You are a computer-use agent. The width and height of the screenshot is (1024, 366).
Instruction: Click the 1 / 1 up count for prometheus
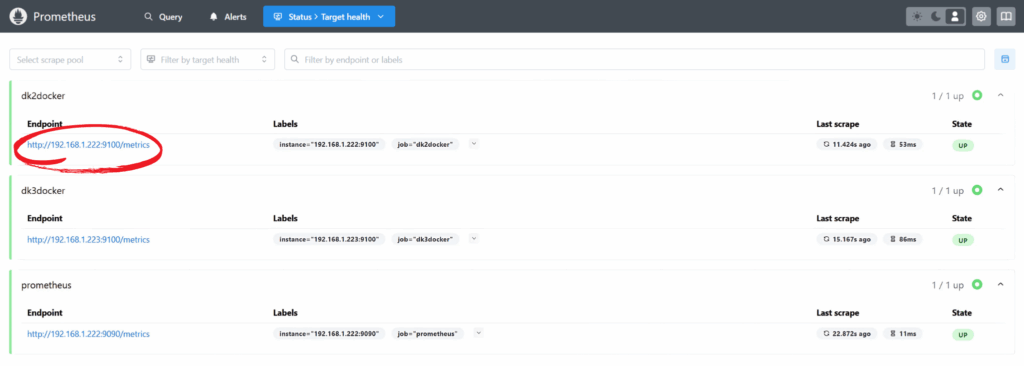point(948,286)
